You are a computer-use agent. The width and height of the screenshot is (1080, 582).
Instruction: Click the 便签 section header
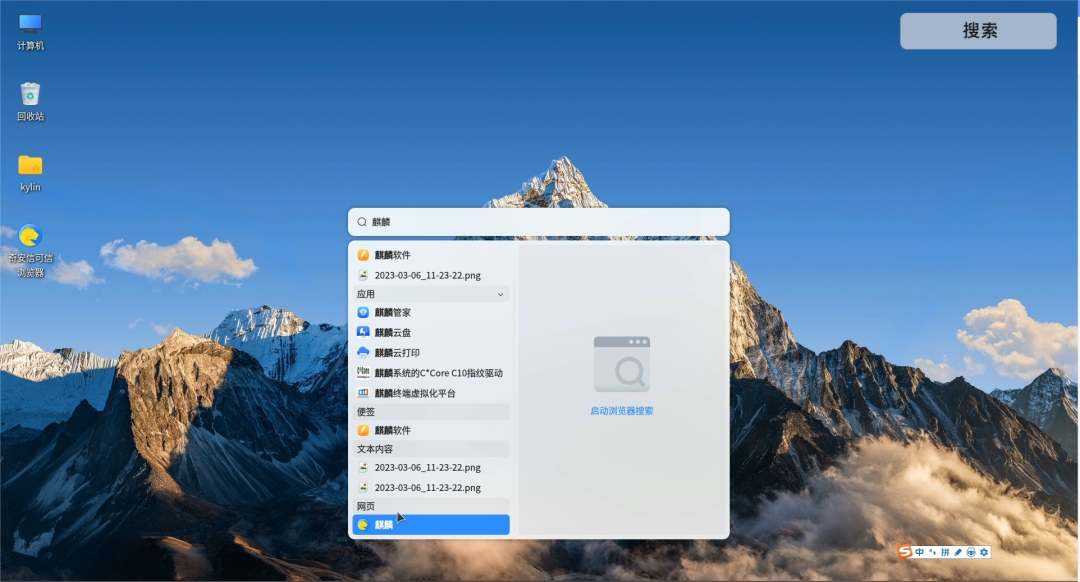click(431, 412)
